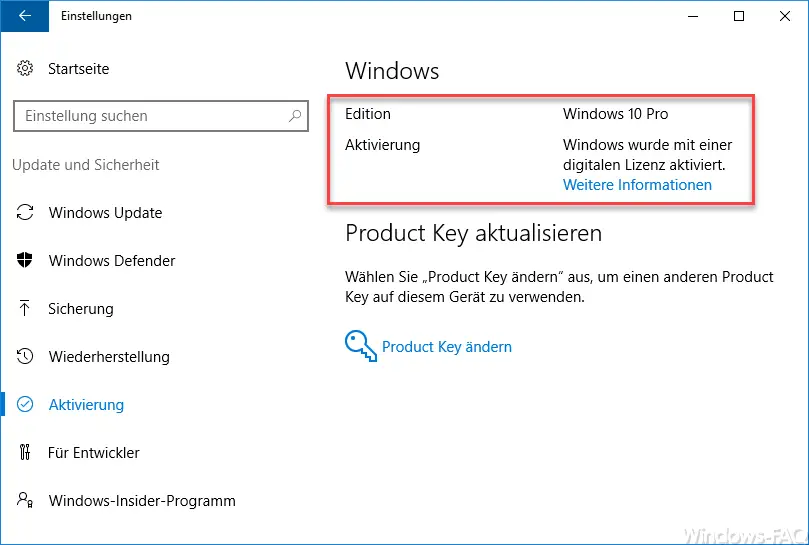Open Windows Update settings page

coord(105,213)
